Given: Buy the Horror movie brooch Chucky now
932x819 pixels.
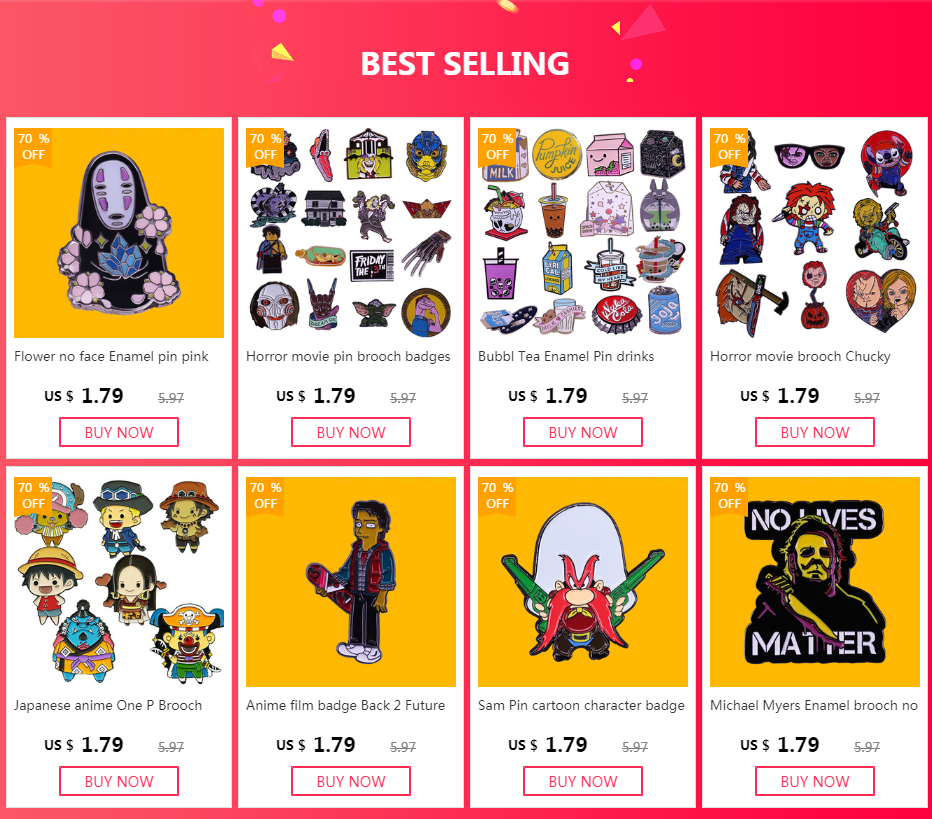Looking at the screenshot, I should (x=815, y=432).
